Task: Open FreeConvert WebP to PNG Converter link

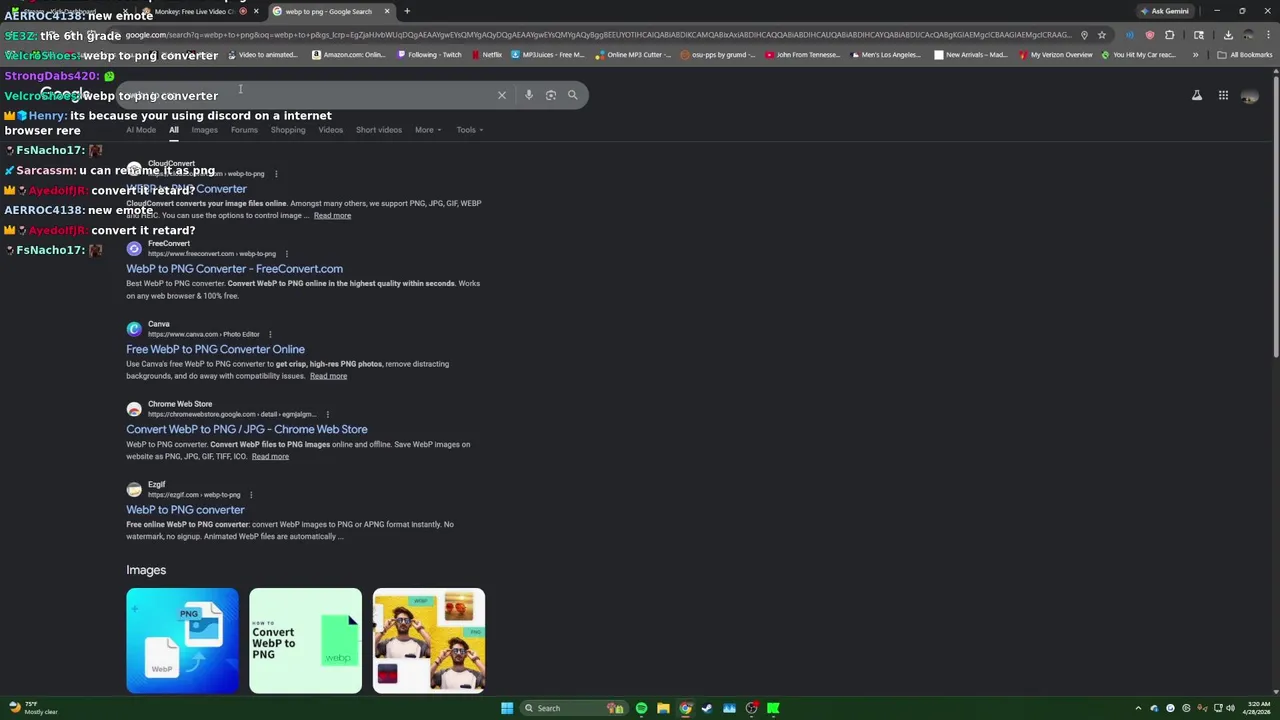Action: [234, 269]
